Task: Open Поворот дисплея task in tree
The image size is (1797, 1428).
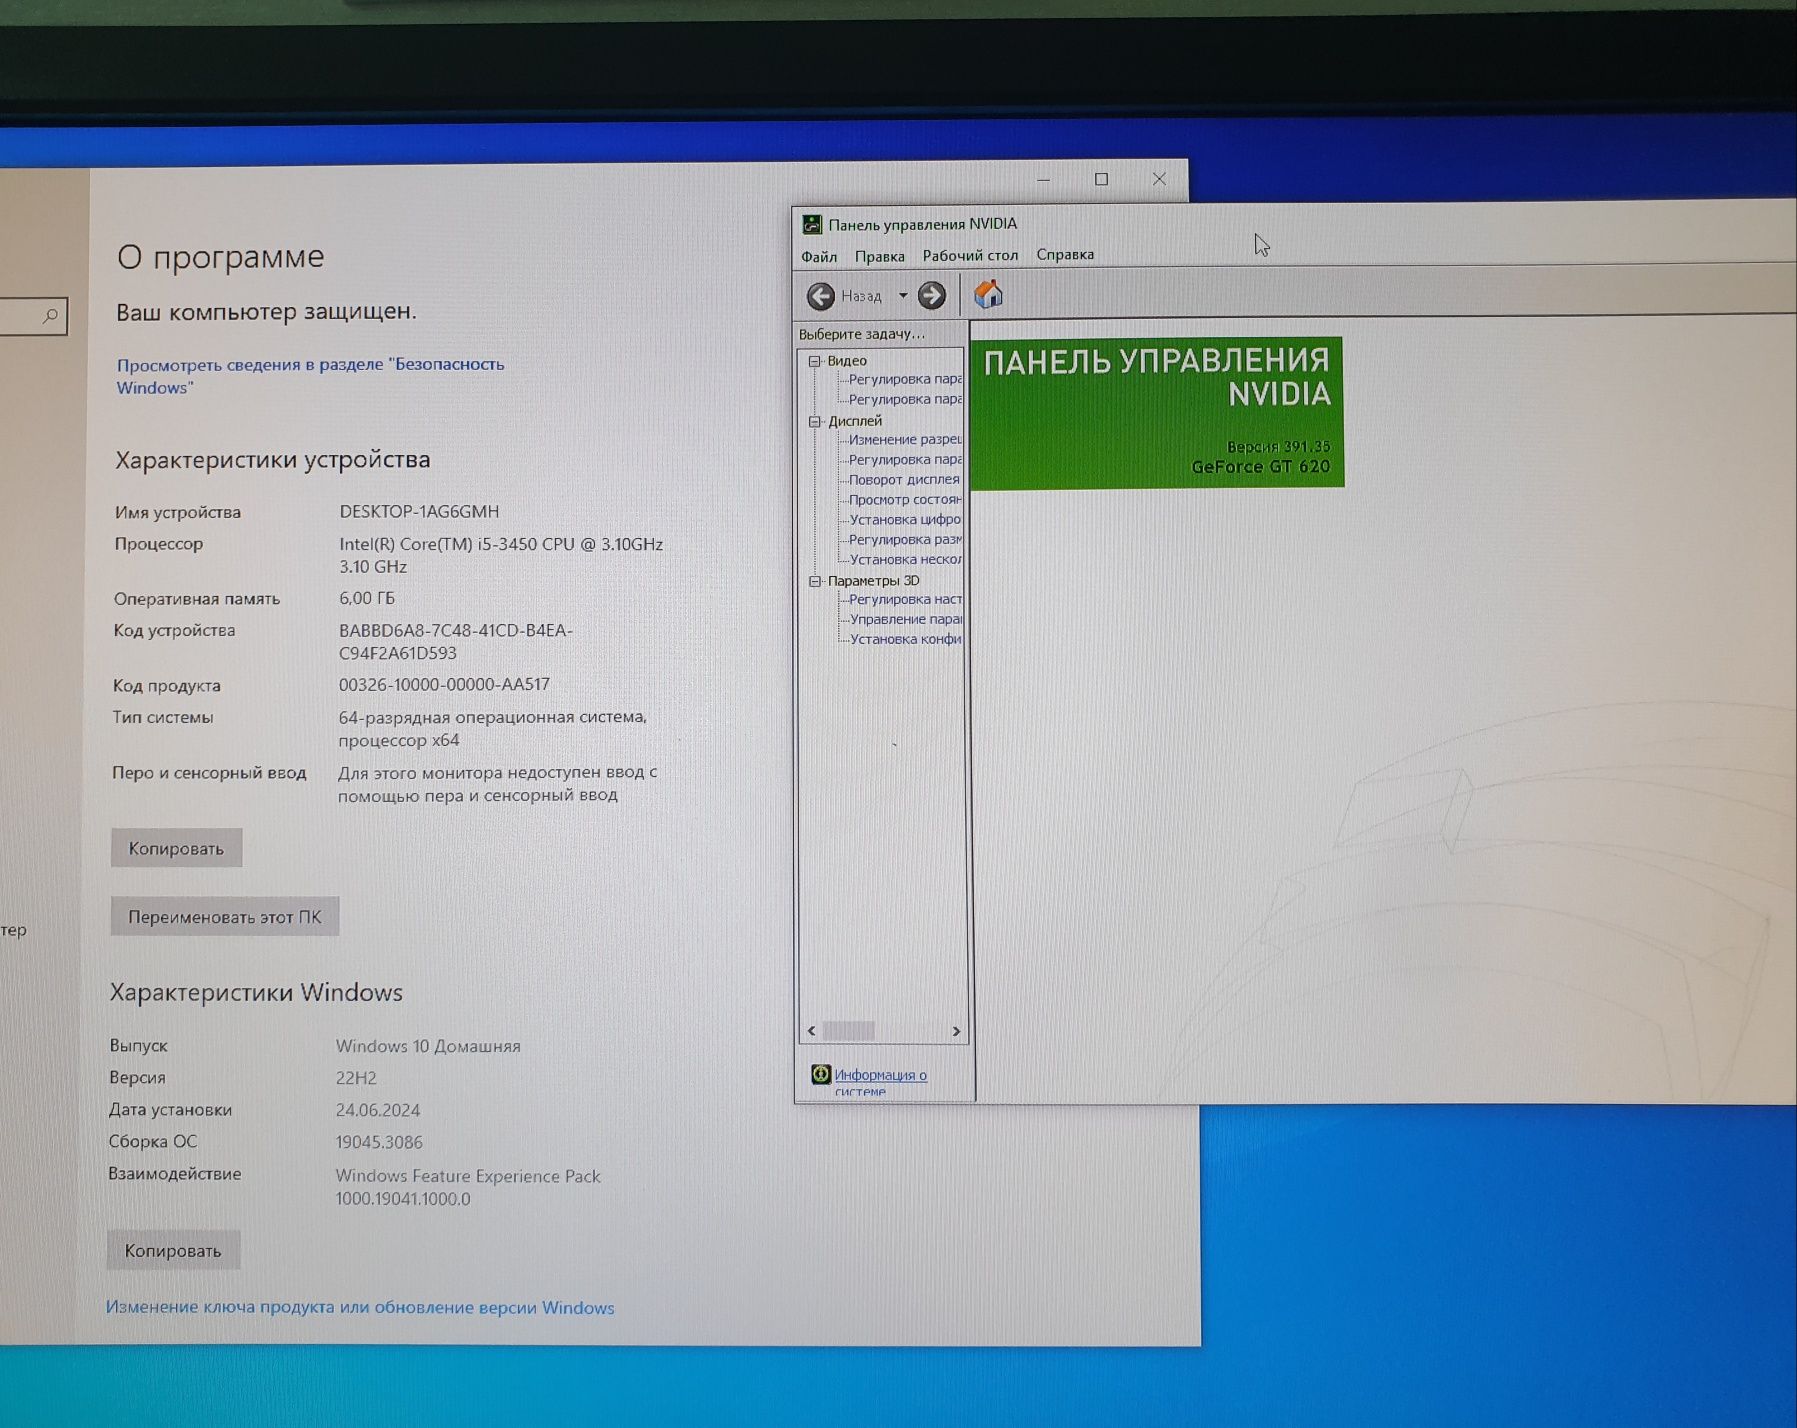Action: (x=904, y=479)
